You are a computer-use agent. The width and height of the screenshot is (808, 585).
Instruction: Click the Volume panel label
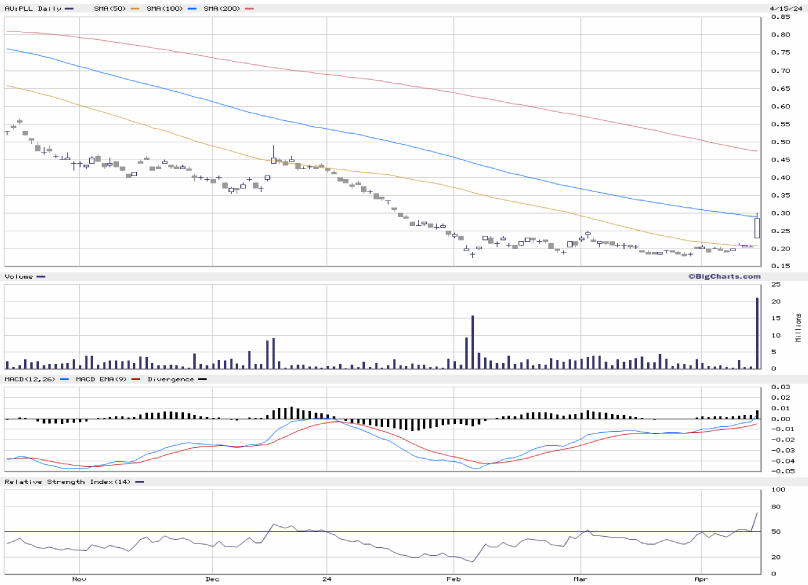18,276
